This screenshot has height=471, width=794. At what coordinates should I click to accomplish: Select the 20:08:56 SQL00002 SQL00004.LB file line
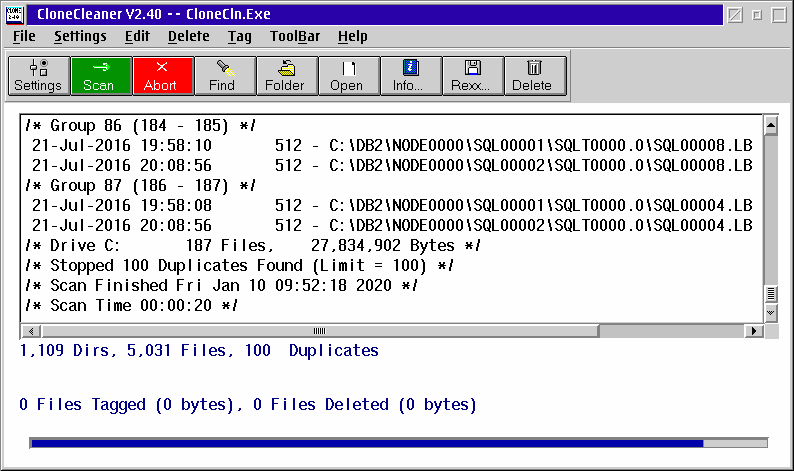[392, 225]
